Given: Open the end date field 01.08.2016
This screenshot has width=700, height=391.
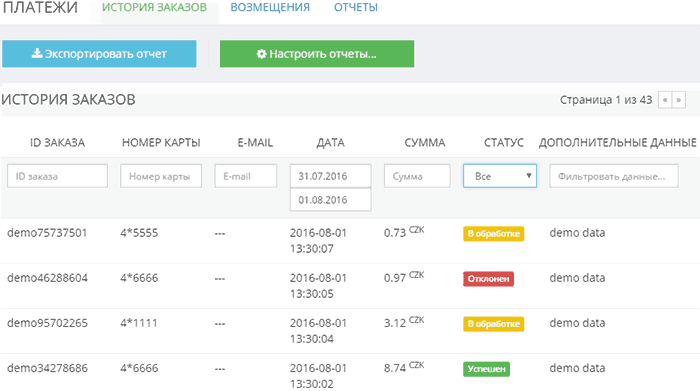Looking at the screenshot, I should coord(330,200).
